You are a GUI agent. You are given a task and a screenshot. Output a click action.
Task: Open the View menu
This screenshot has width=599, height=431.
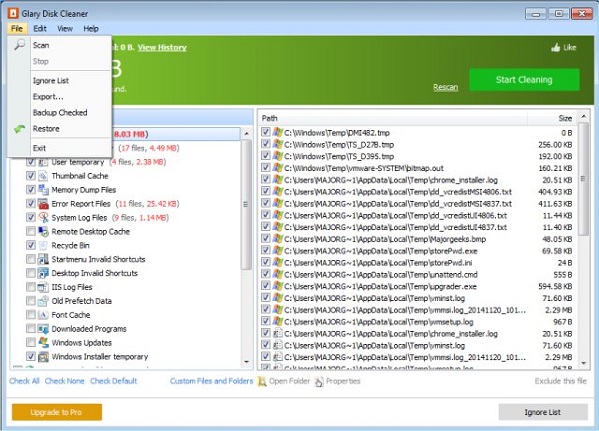tap(65, 29)
